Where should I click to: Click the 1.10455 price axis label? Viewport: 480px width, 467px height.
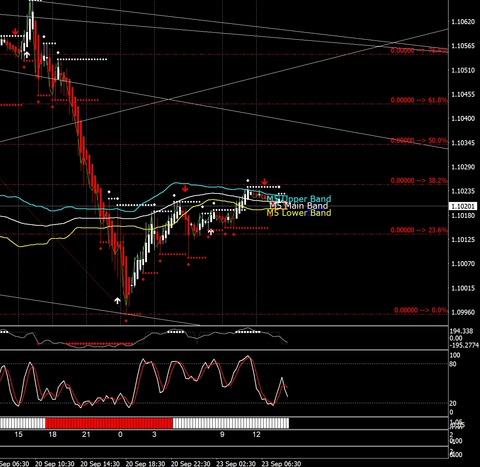pos(463,94)
